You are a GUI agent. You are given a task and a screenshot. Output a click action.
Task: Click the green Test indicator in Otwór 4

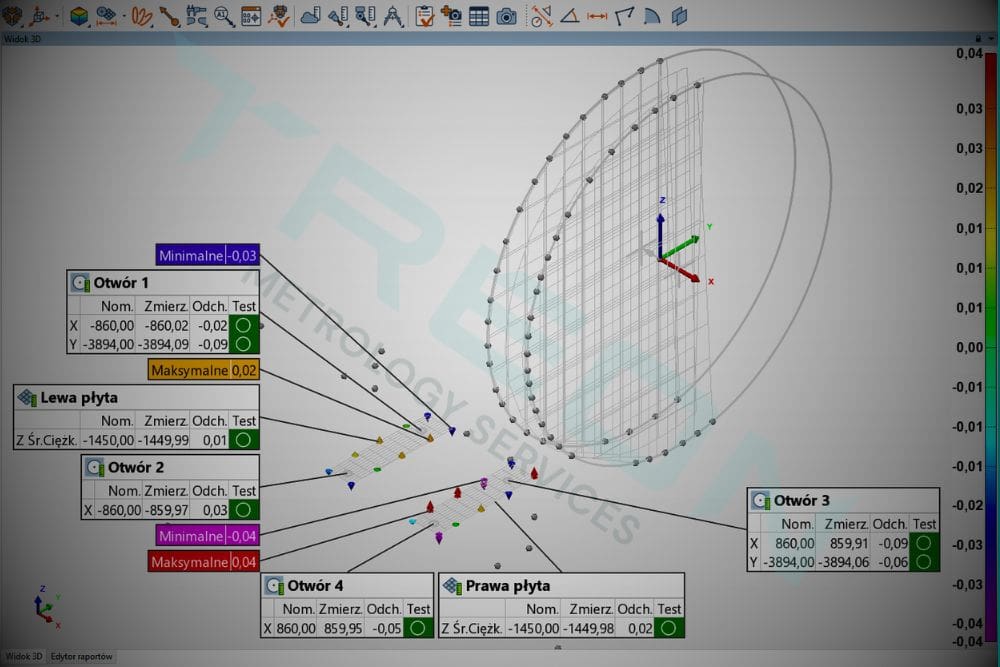[416, 628]
